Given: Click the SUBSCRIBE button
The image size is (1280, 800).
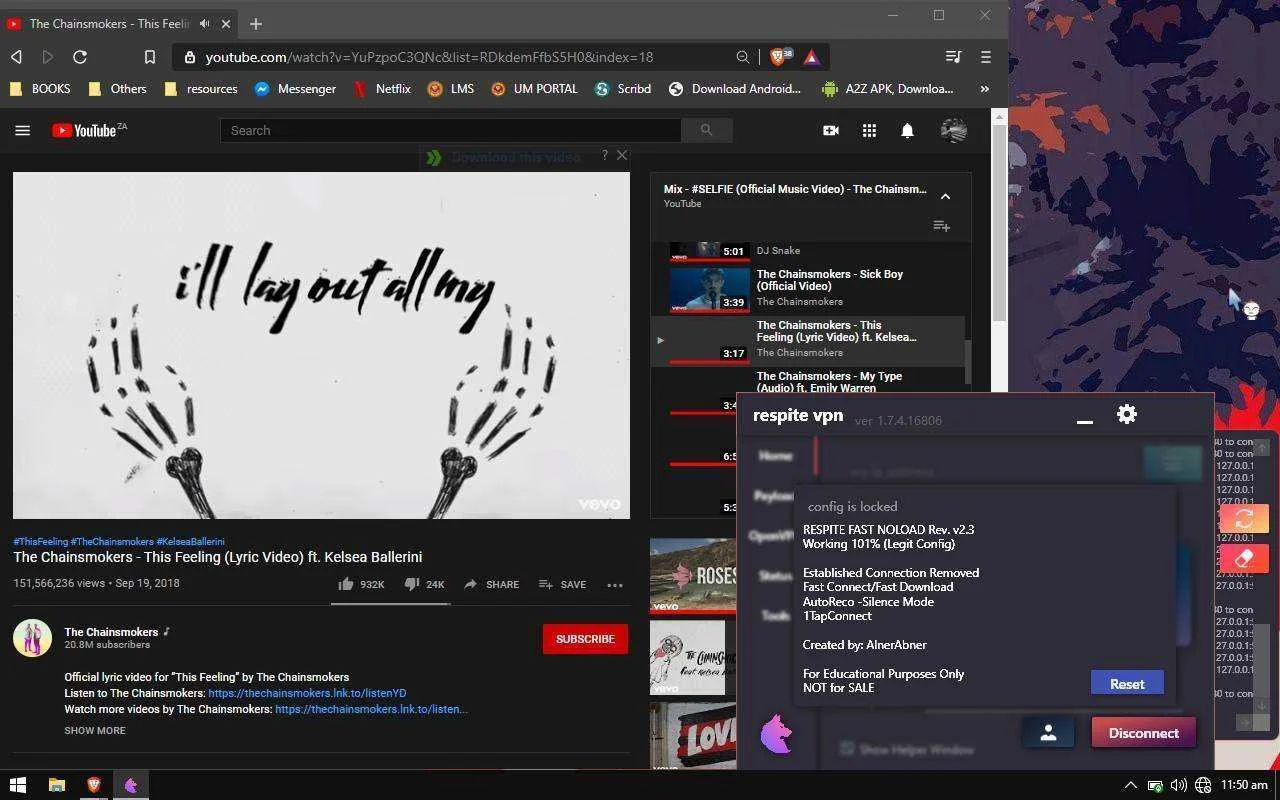Looking at the screenshot, I should (x=585, y=639).
